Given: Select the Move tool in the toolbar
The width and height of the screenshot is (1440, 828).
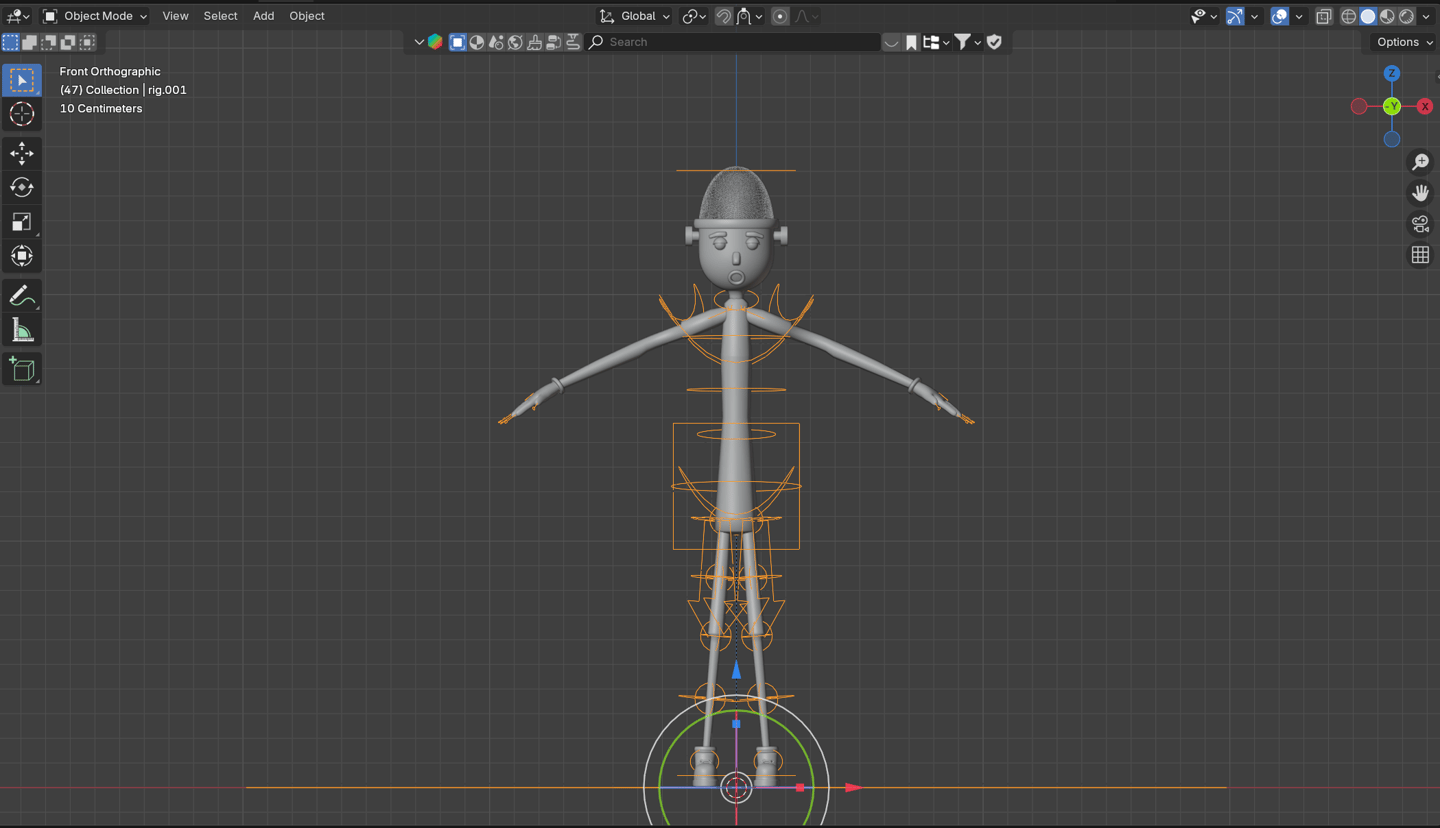Looking at the screenshot, I should coord(21,153).
